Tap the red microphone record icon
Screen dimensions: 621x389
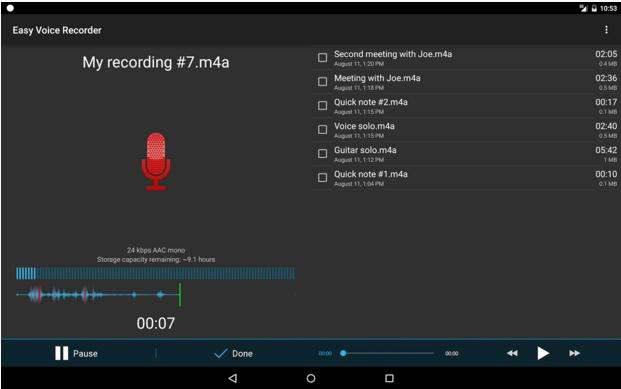click(156, 162)
